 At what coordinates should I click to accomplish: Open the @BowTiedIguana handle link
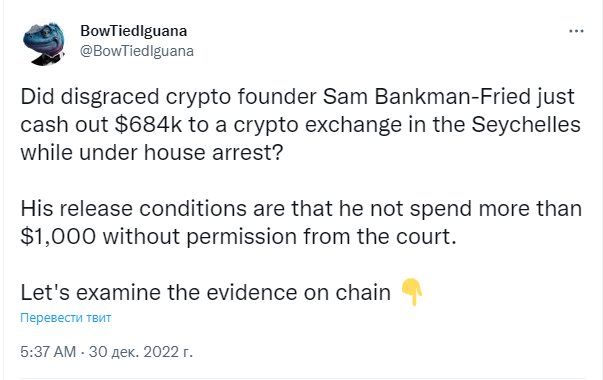(x=137, y=51)
